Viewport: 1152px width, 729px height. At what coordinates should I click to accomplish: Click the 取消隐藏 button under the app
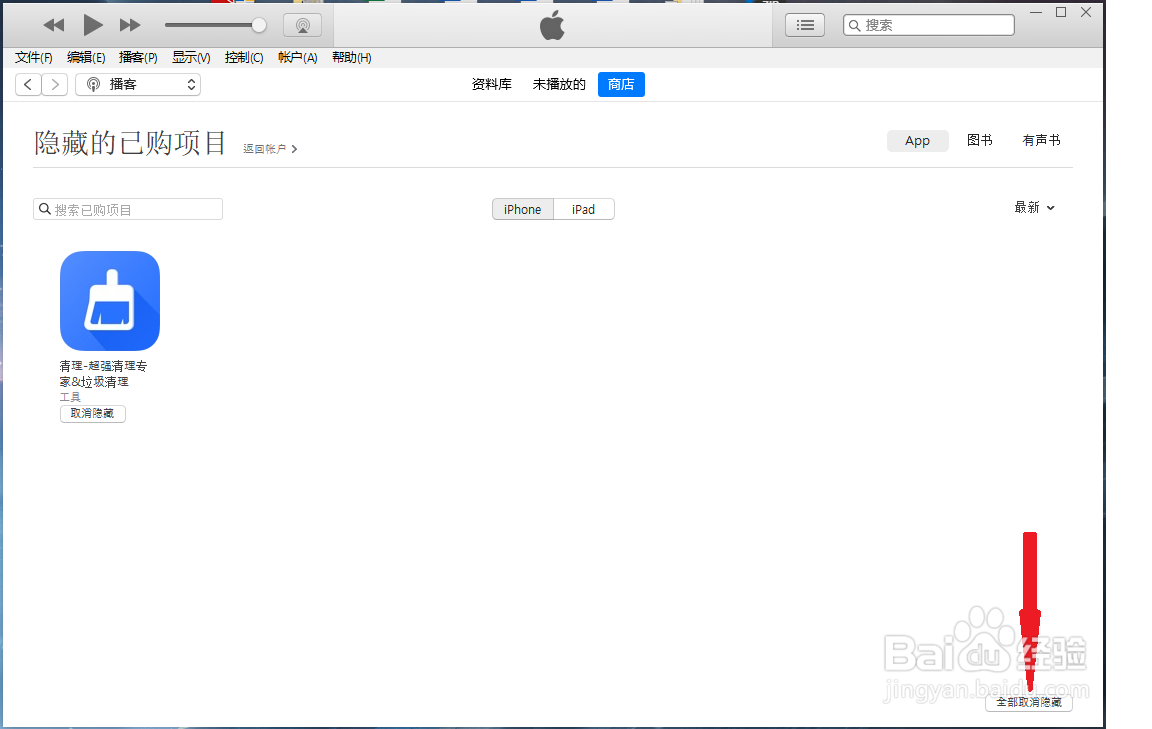point(93,414)
